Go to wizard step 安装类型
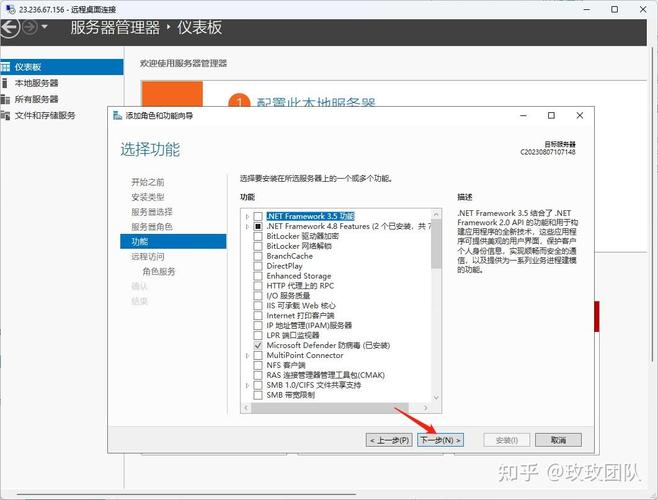658x500 pixels. tap(148, 197)
